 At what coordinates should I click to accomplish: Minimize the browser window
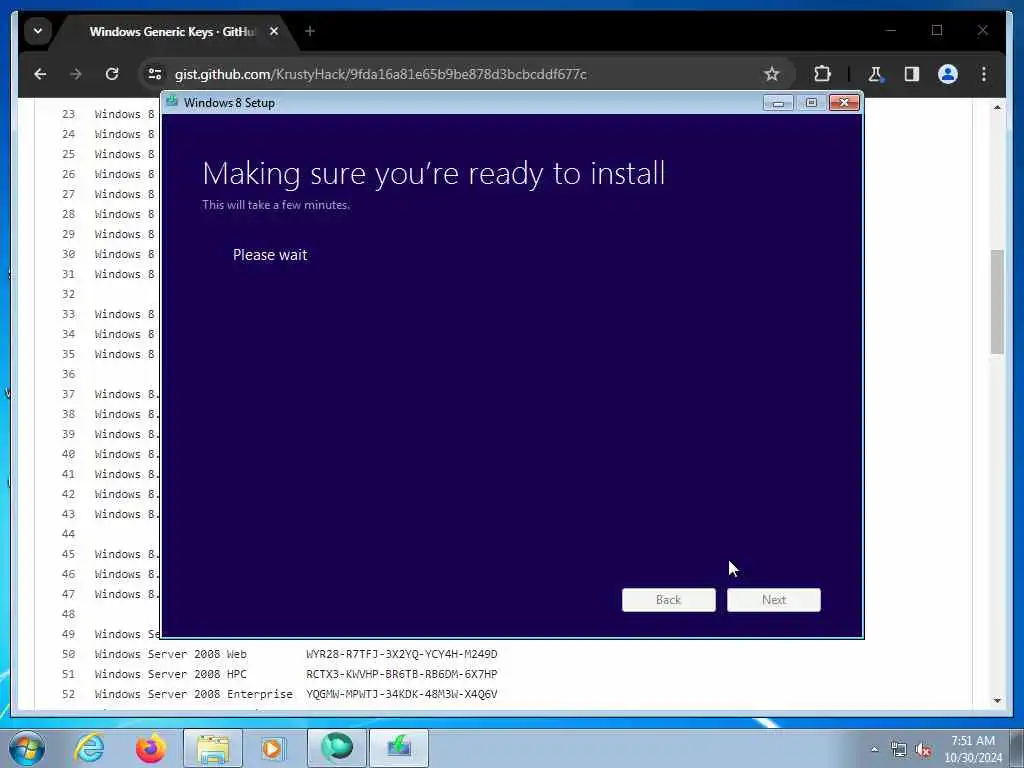pos(891,30)
